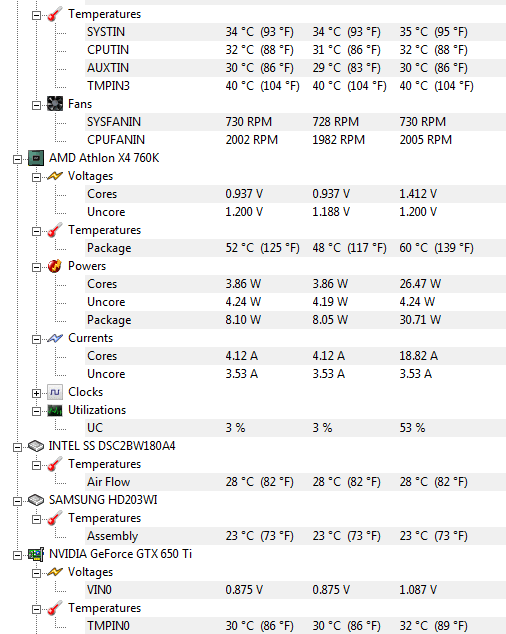Click the 18.82 A cores current value

pos(419,356)
